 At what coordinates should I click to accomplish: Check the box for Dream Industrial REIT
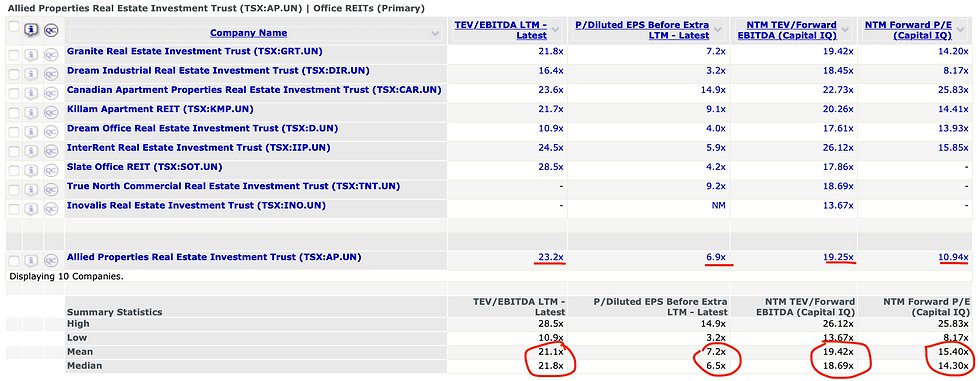click(14, 74)
